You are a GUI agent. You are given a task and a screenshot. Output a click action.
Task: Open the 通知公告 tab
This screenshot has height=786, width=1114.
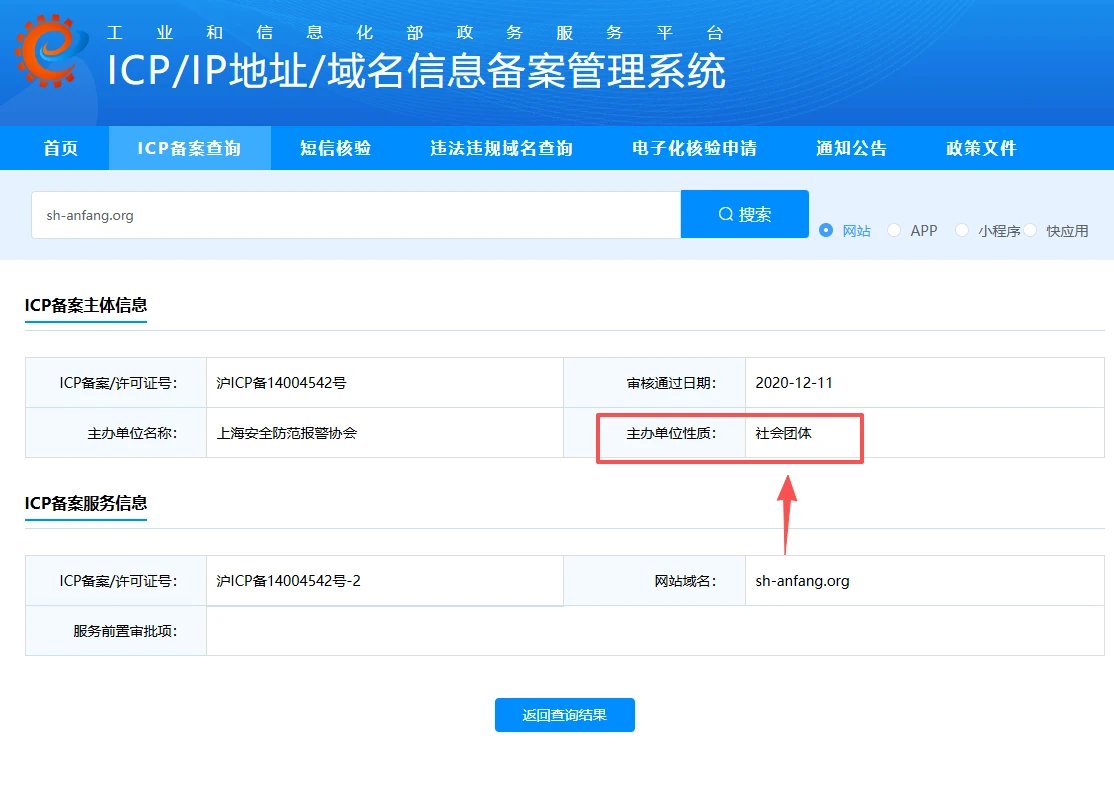(x=851, y=148)
